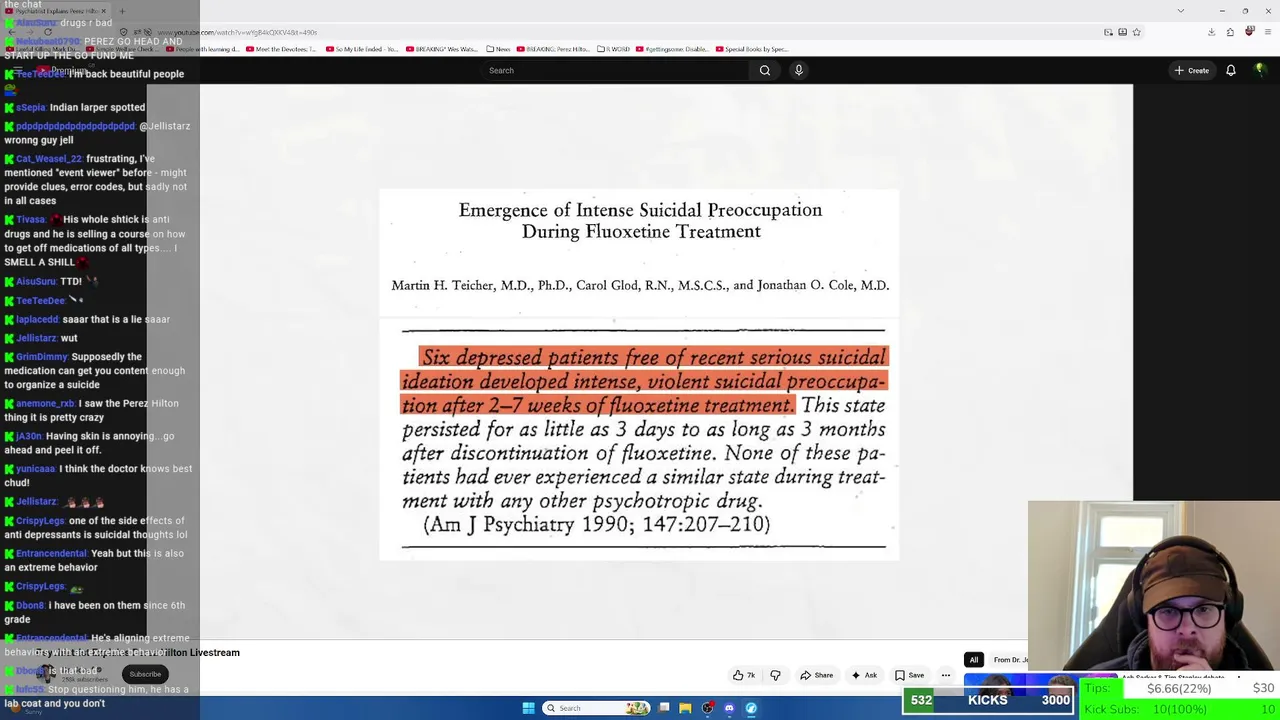Image resolution: width=1280 pixels, height=720 pixels.
Task: Click chat username Cat_Weasel_22
Action: pyautogui.click(x=49, y=159)
